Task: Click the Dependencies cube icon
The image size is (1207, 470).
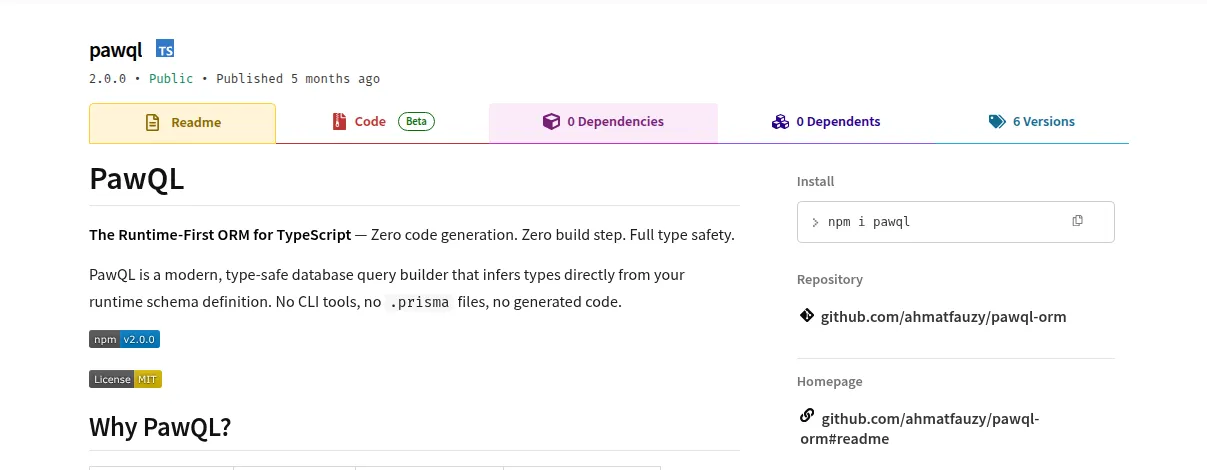Action: coord(551,122)
